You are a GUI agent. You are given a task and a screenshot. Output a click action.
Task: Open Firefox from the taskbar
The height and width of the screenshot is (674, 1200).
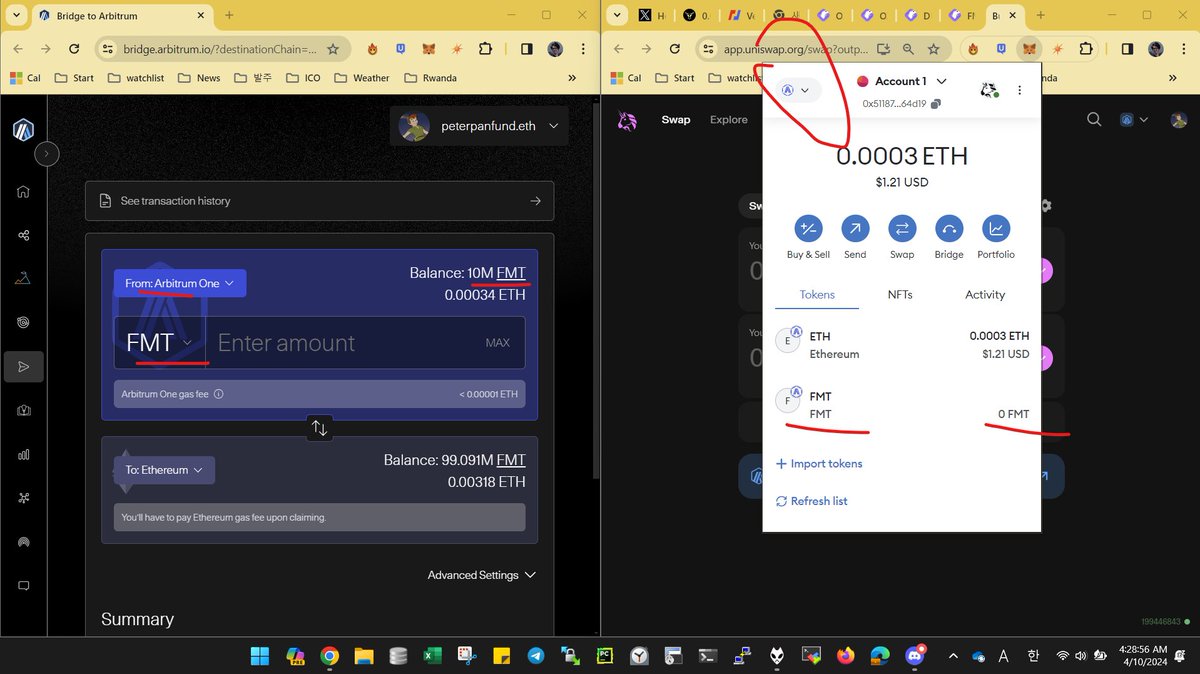tap(846, 656)
